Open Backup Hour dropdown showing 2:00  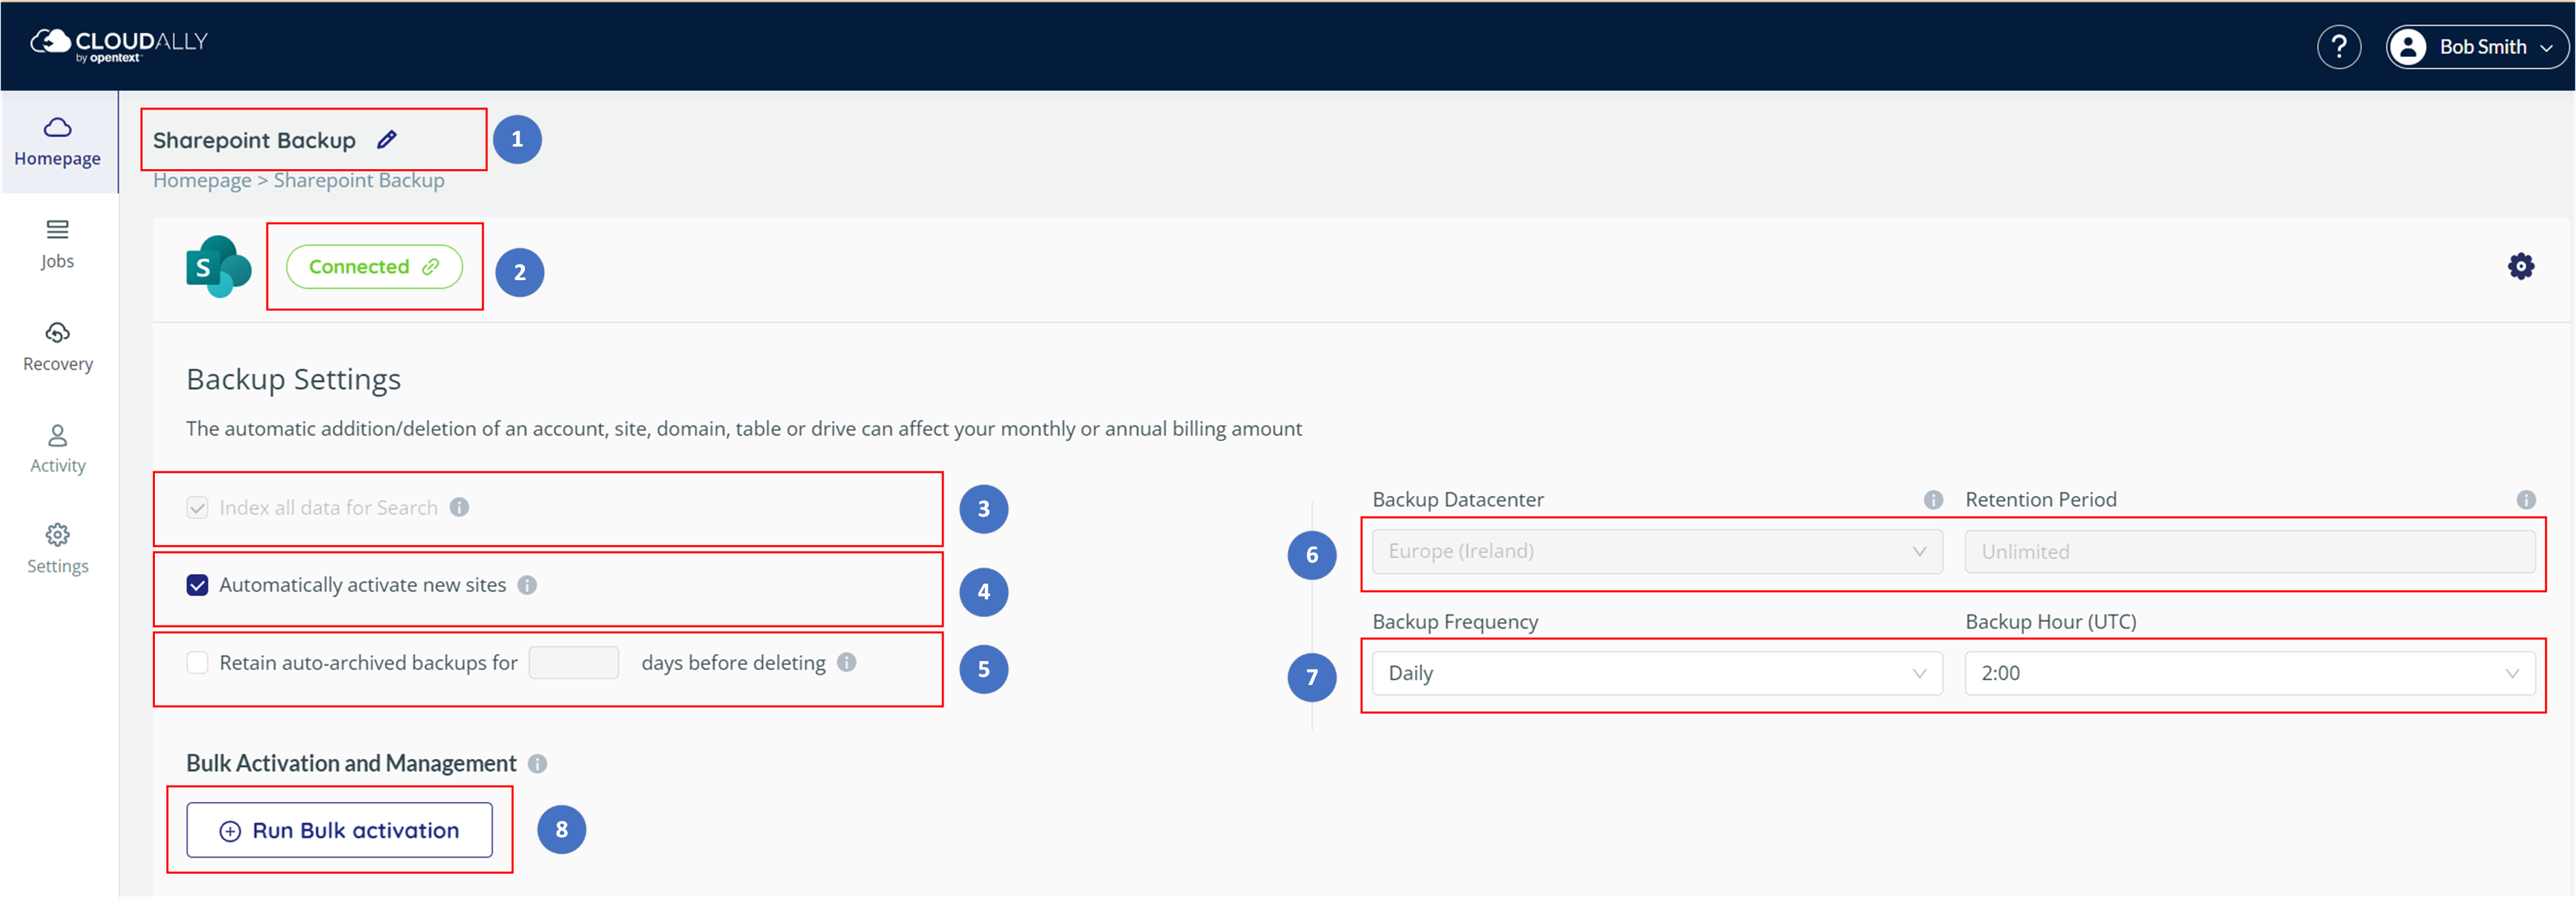(x=2250, y=673)
